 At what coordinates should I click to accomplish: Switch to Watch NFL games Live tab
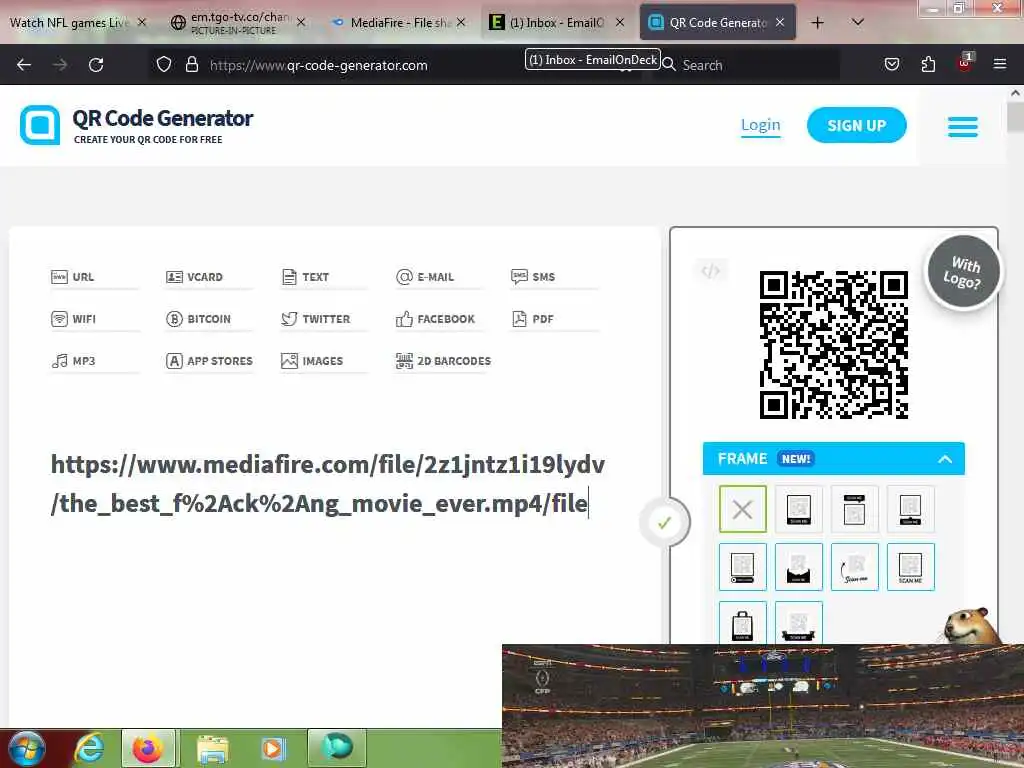pyautogui.click(x=69, y=23)
